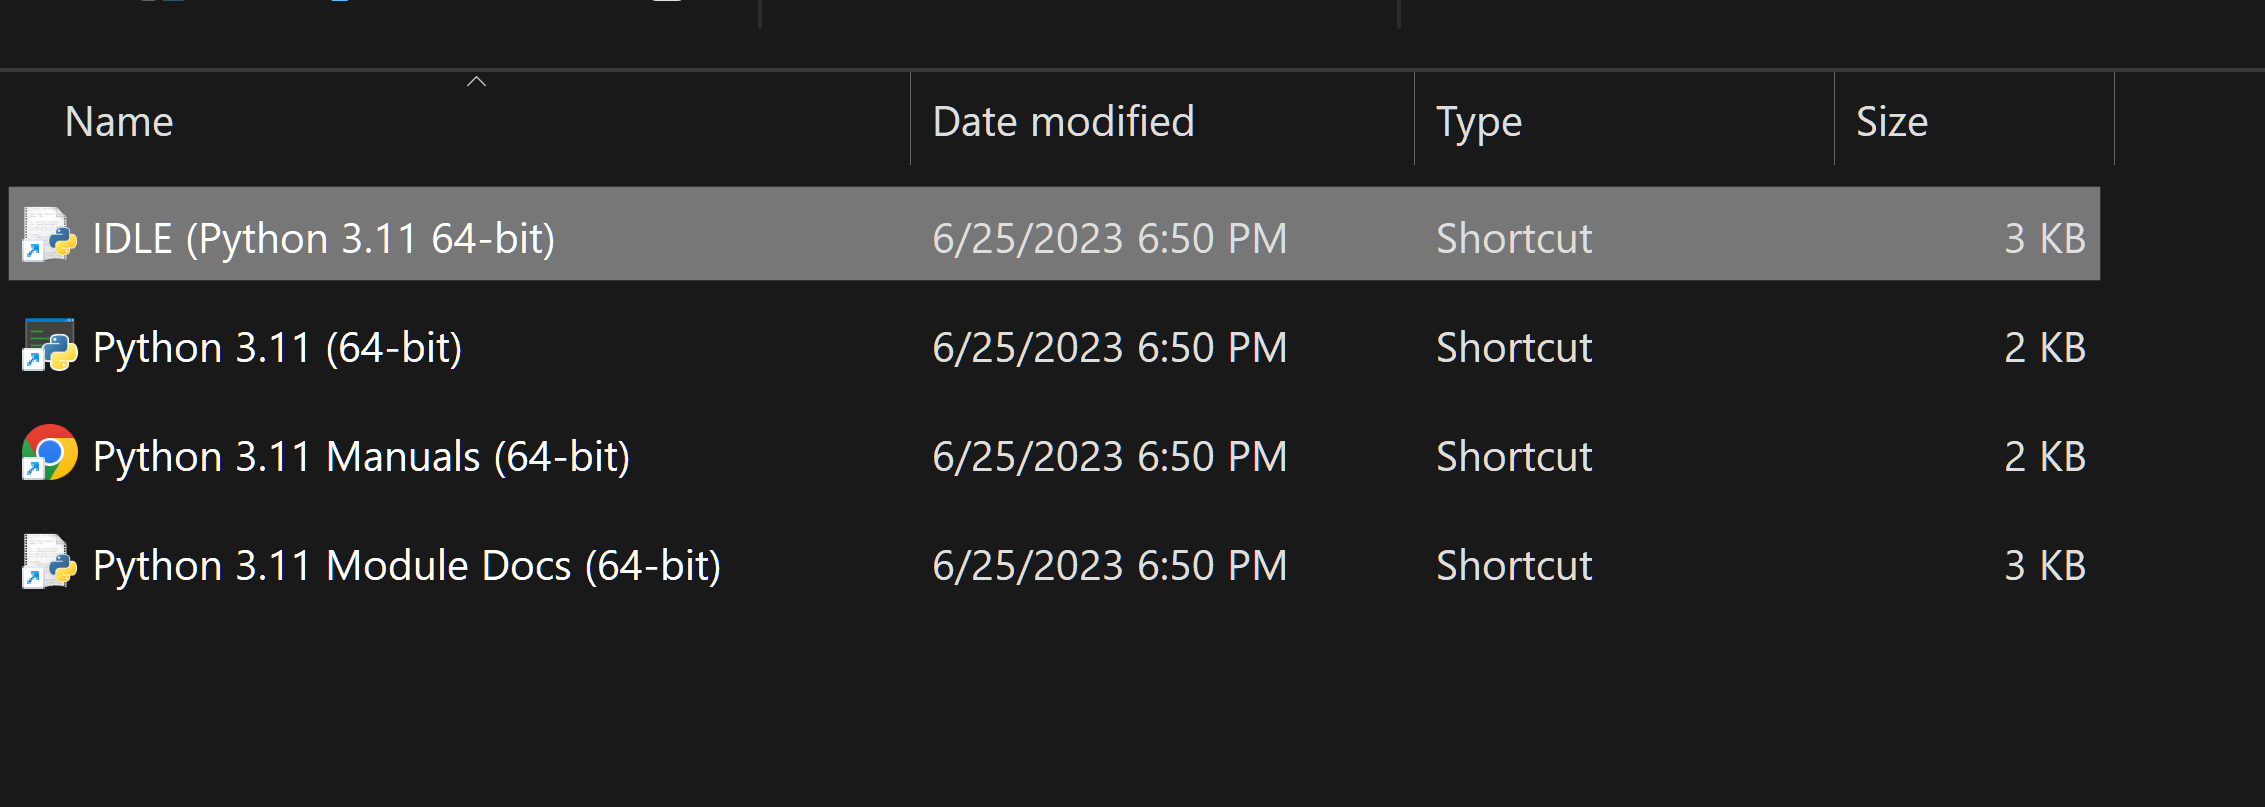This screenshot has width=2265, height=807.
Task: Click the Shortcut type of Python Manuals row
Action: (x=1514, y=457)
